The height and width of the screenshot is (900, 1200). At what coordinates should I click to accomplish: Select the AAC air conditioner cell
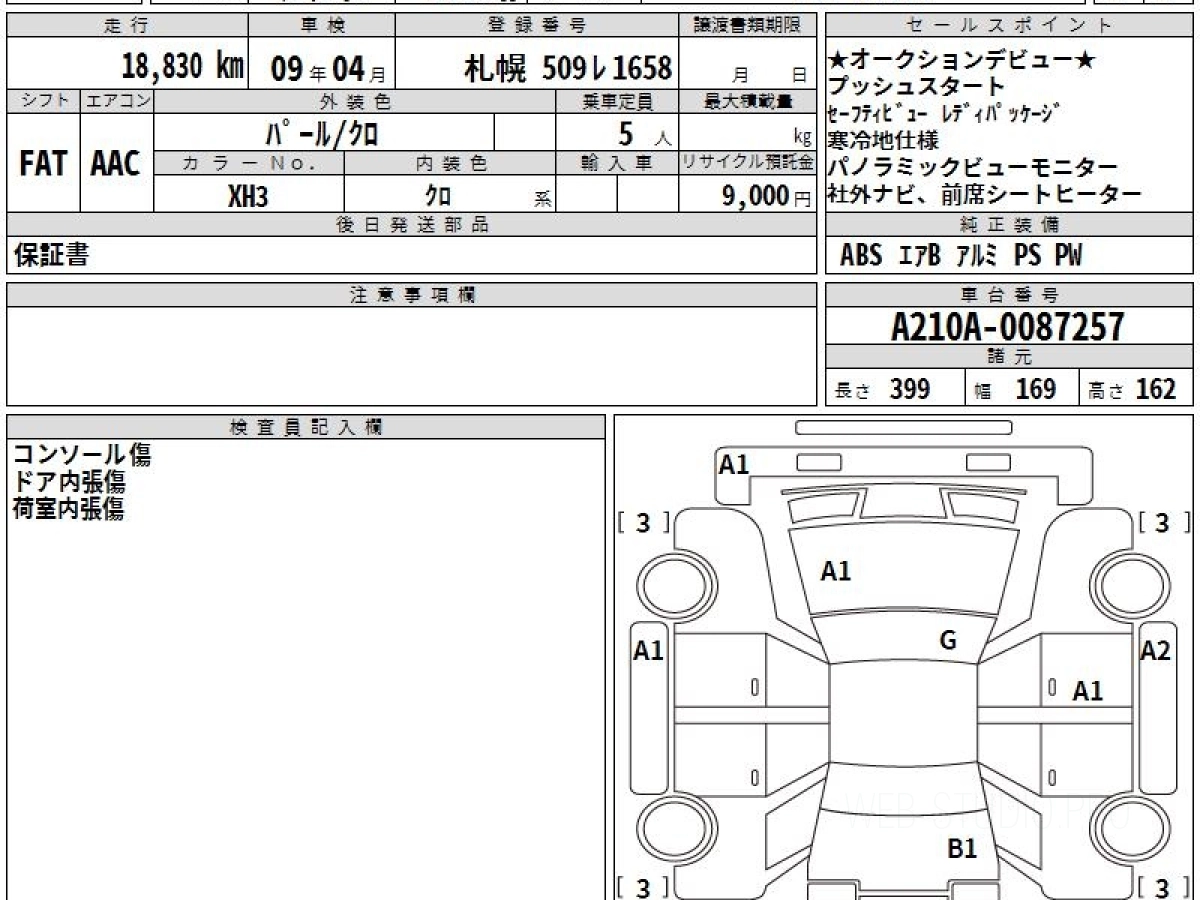pos(116,163)
